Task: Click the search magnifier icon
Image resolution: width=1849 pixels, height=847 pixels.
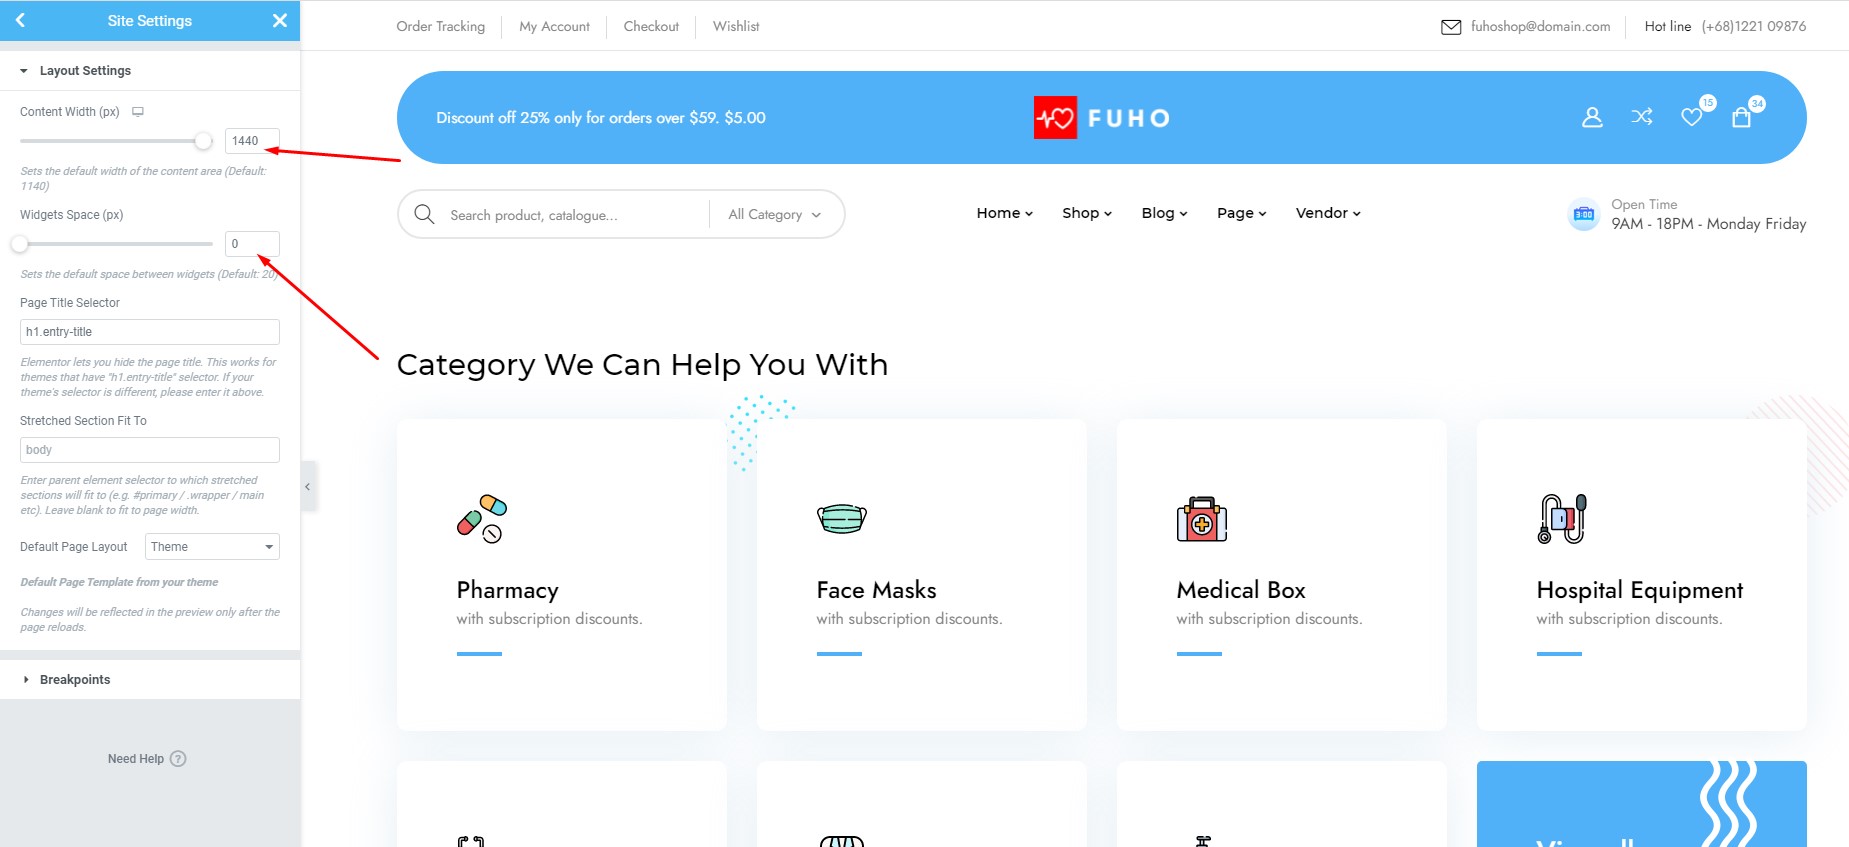Action: [424, 214]
